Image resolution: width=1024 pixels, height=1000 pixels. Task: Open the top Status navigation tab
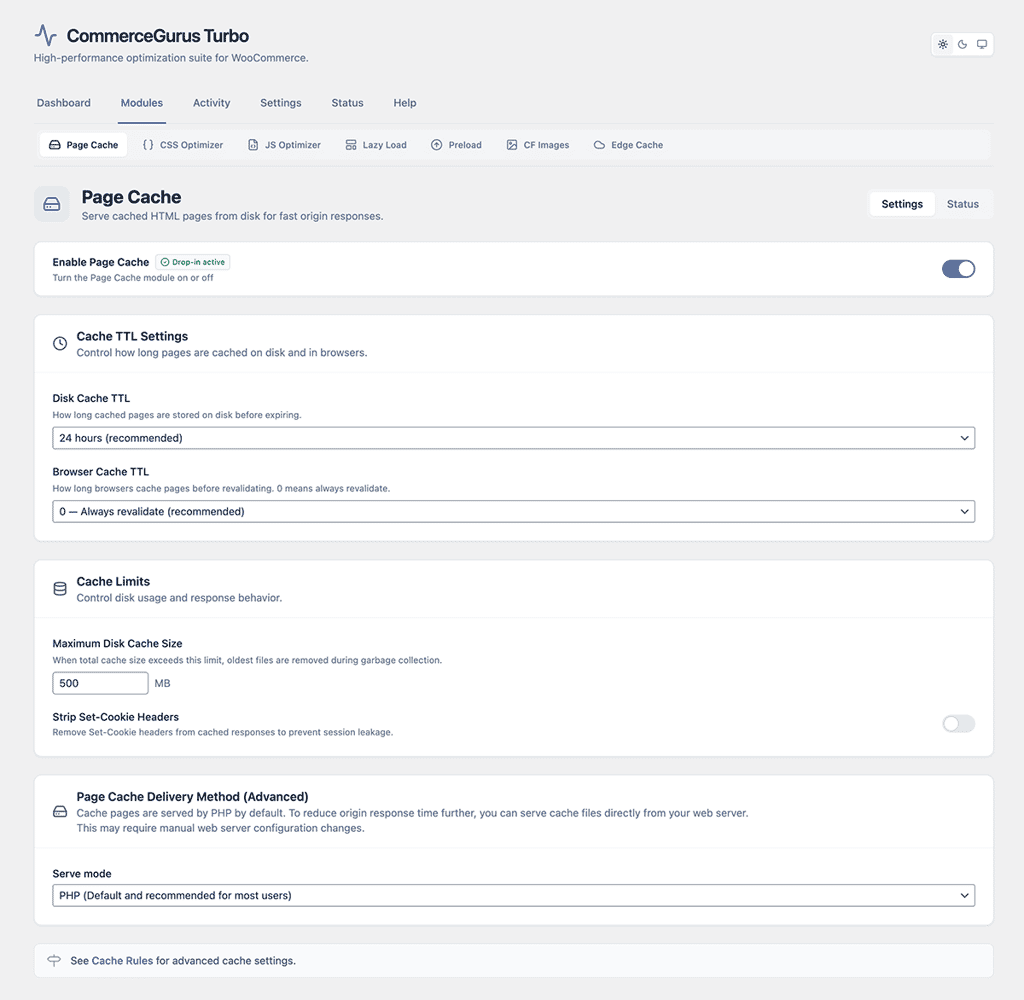click(x=347, y=103)
